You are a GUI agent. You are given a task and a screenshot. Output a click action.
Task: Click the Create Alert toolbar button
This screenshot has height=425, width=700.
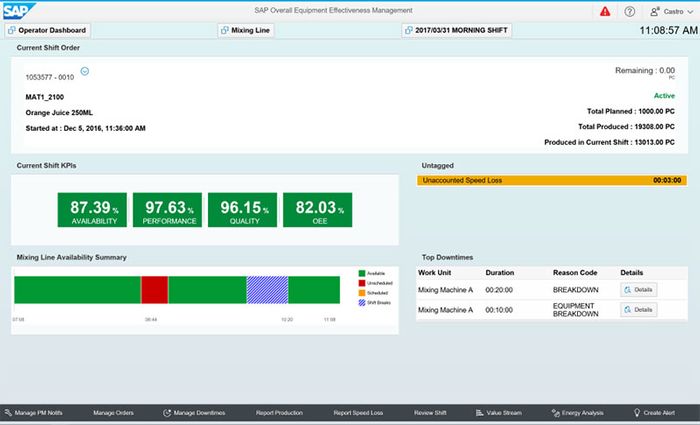click(x=654, y=413)
